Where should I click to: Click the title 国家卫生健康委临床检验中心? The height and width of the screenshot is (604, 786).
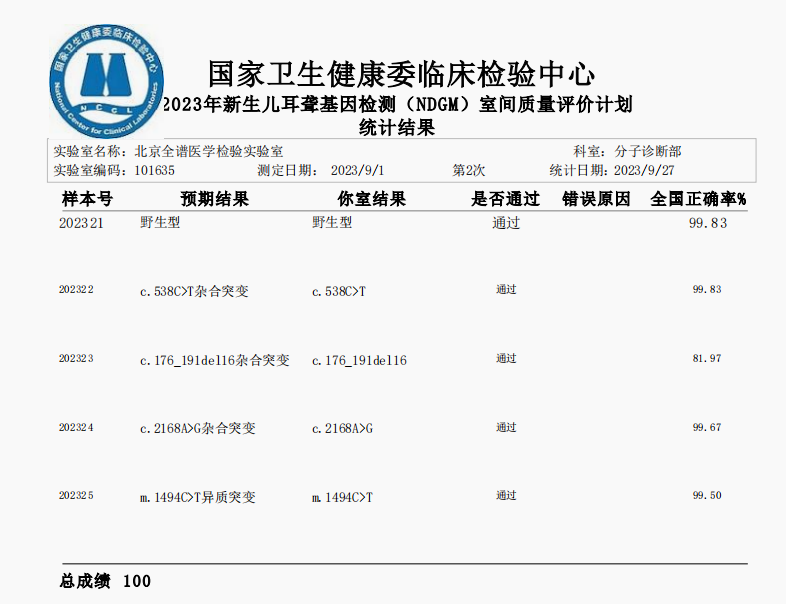[402, 75]
